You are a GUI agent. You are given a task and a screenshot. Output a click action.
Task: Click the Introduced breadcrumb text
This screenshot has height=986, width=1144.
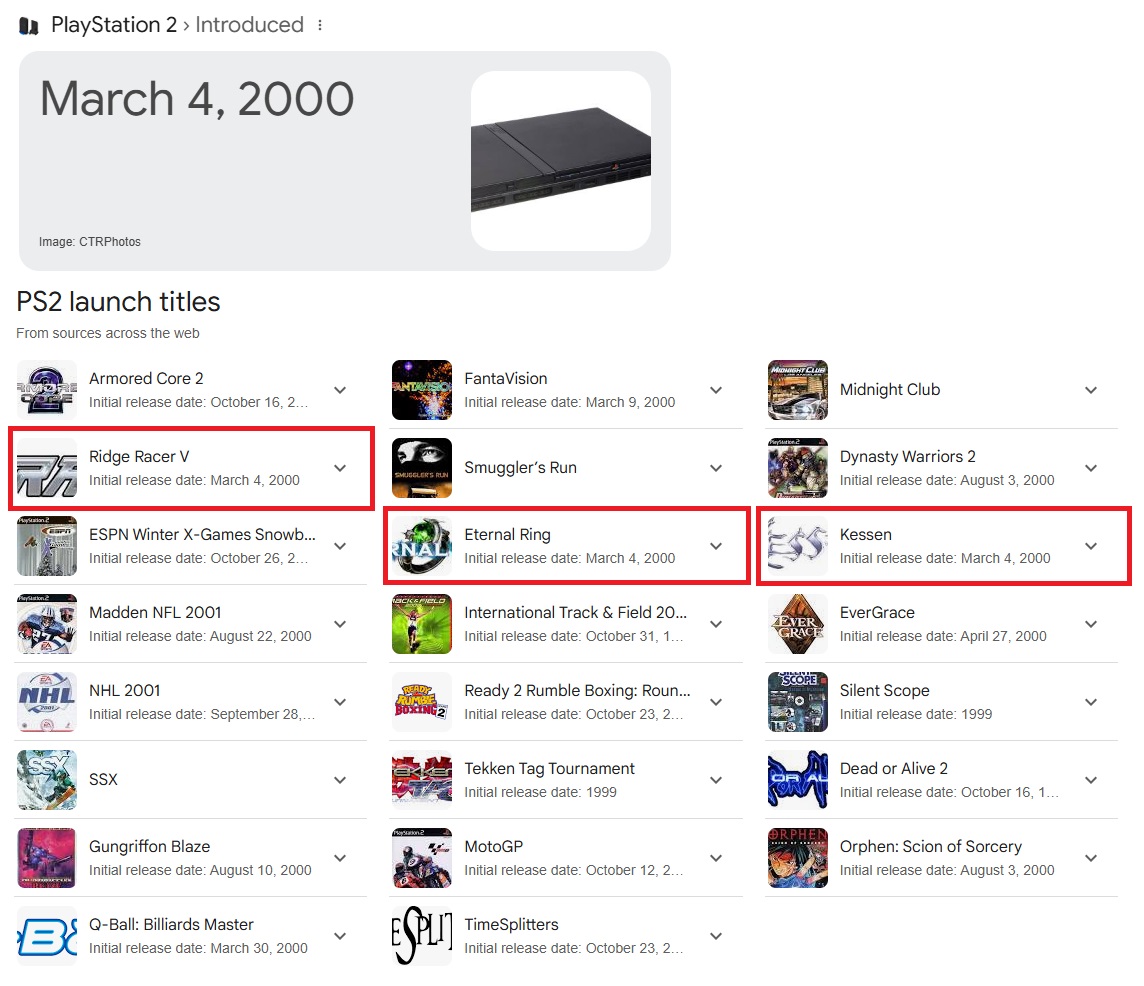pyautogui.click(x=250, y=25)
